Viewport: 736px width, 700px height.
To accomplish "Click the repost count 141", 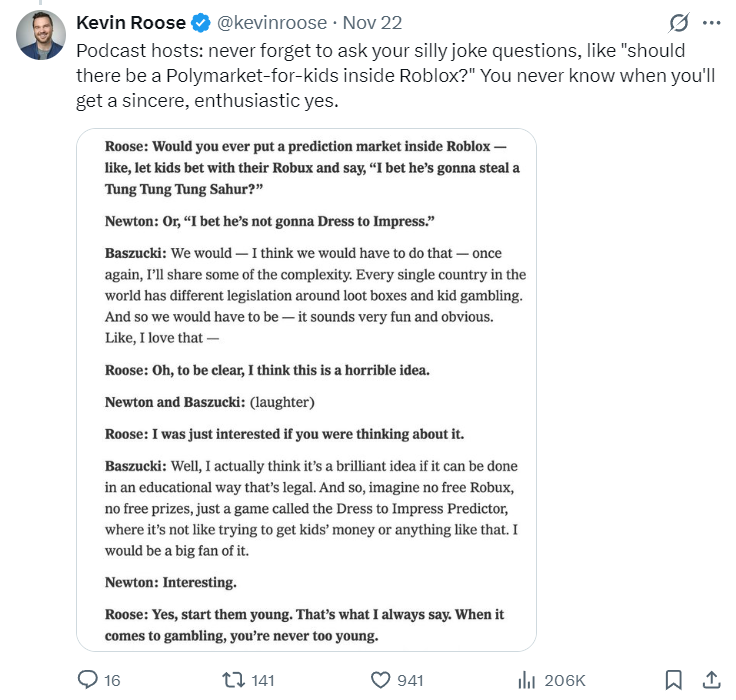I will point(263,680).
